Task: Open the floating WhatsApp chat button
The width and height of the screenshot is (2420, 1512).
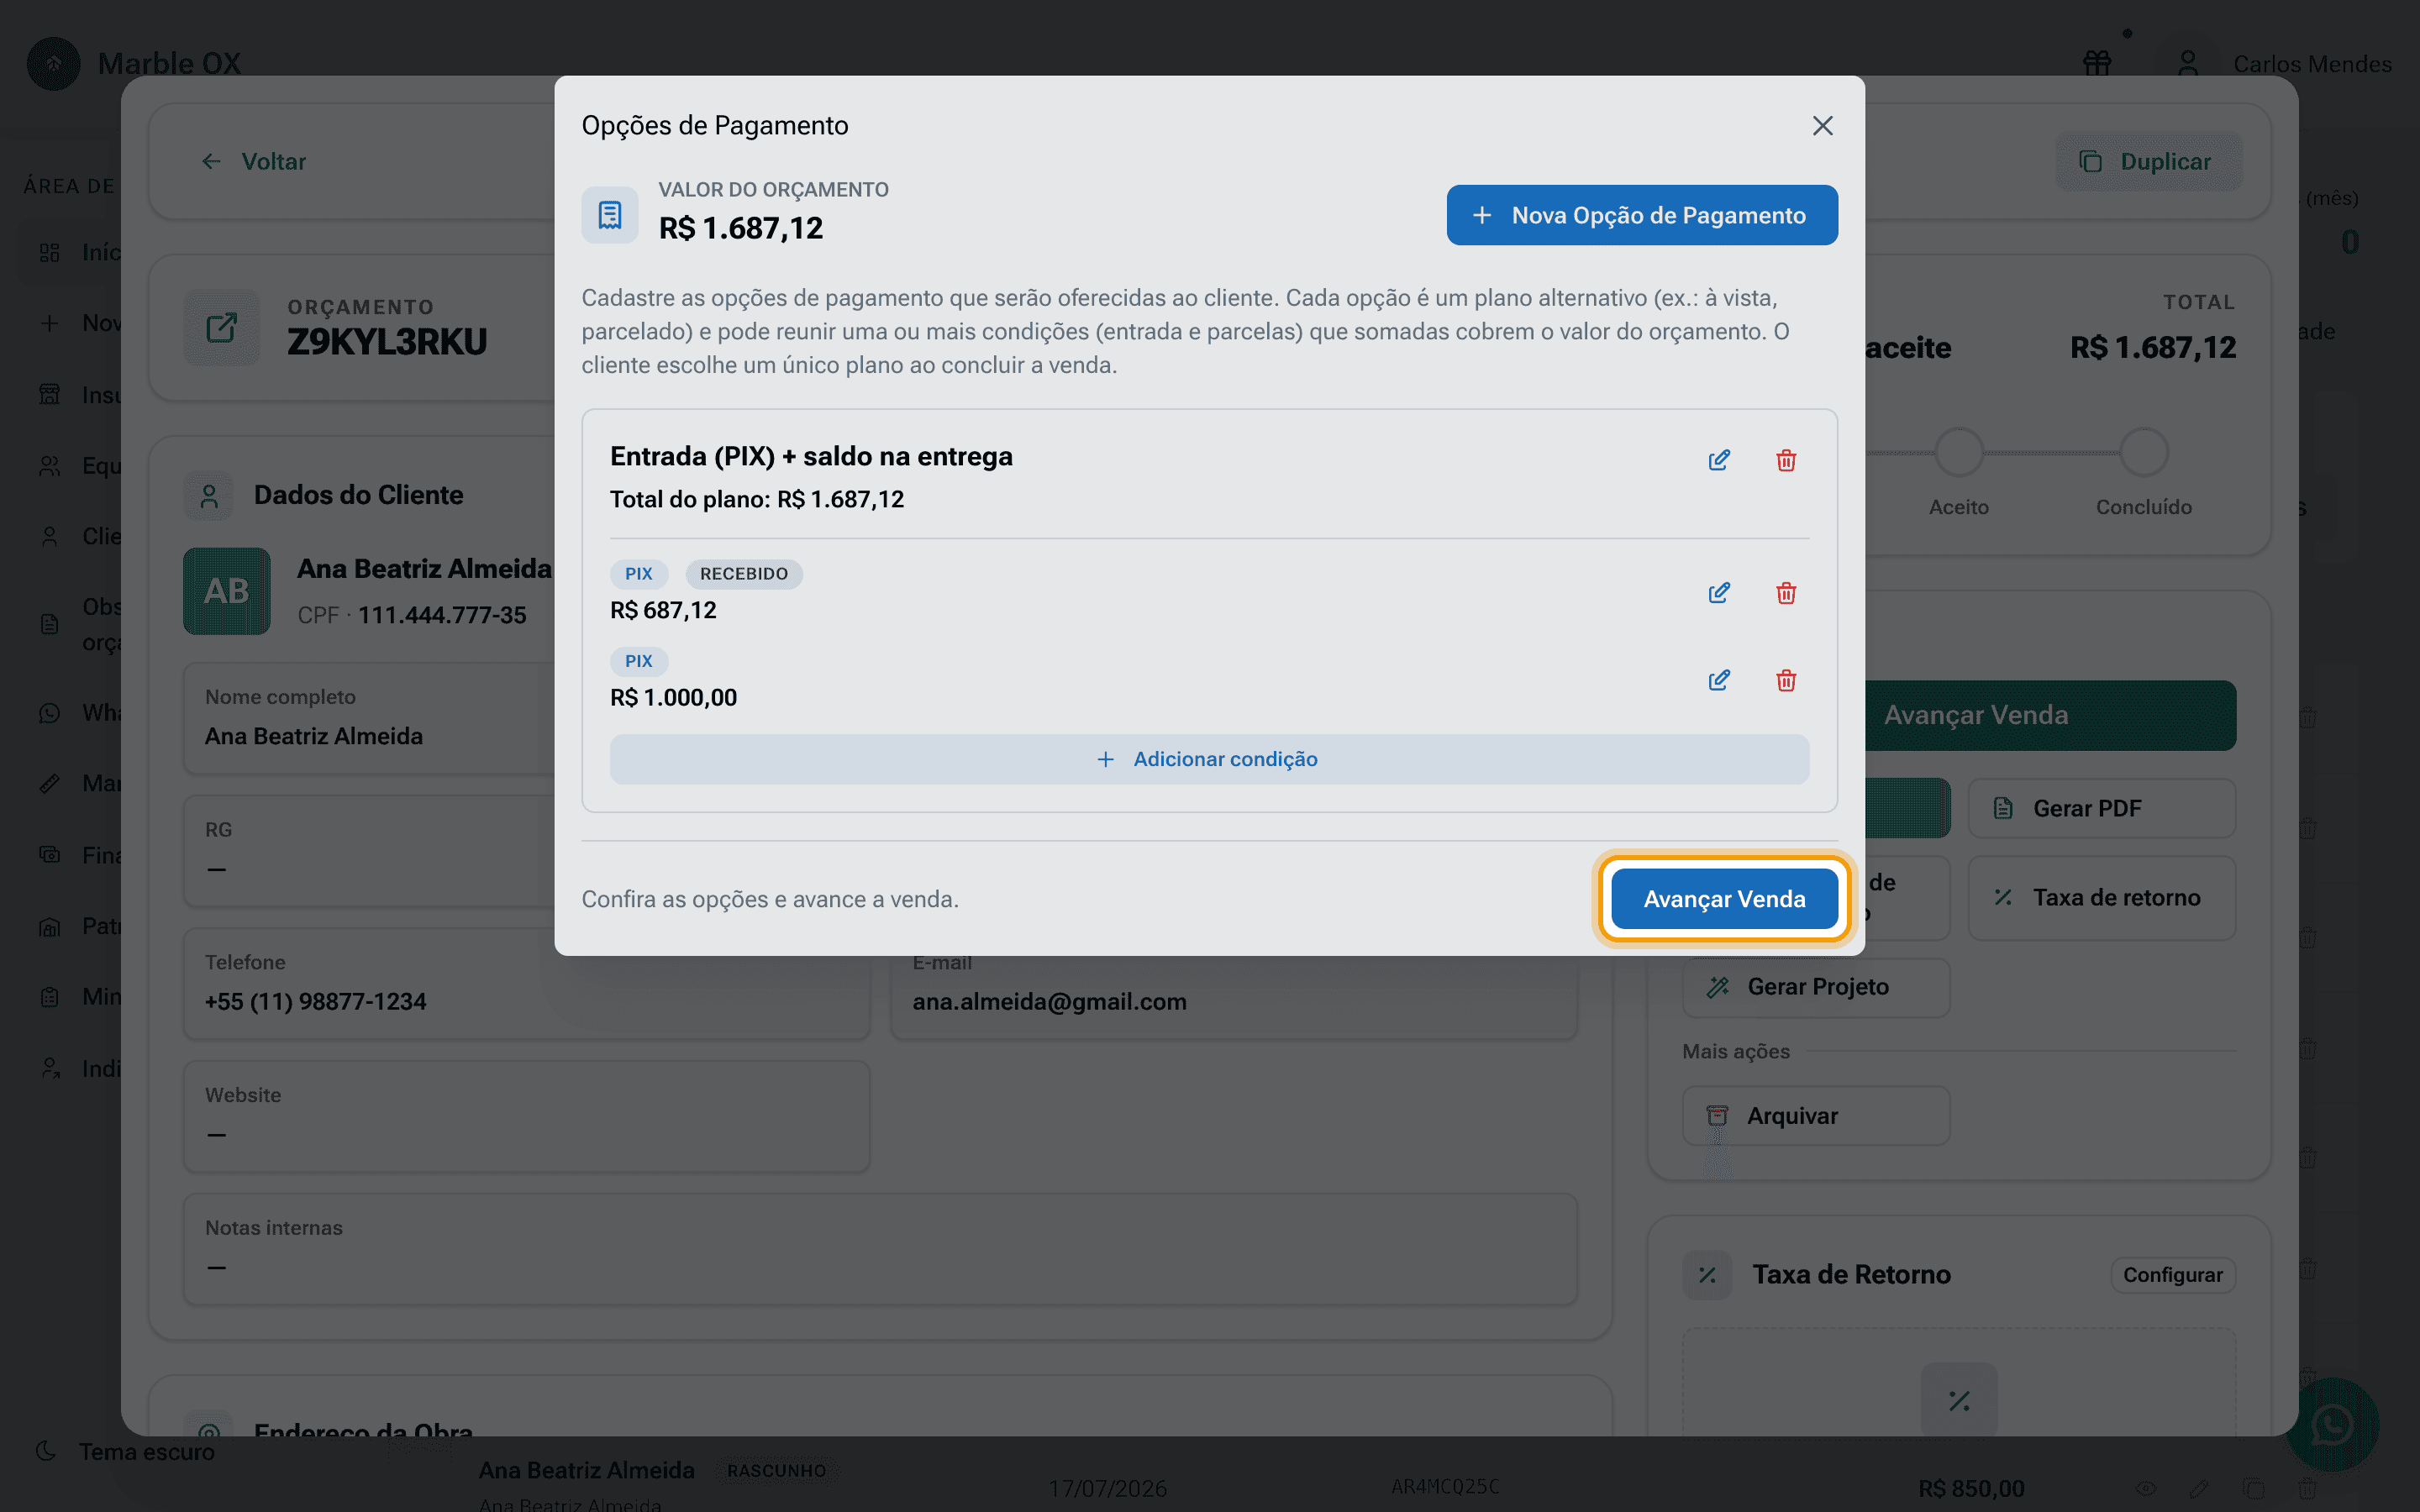Action: pos(2332,1426)
